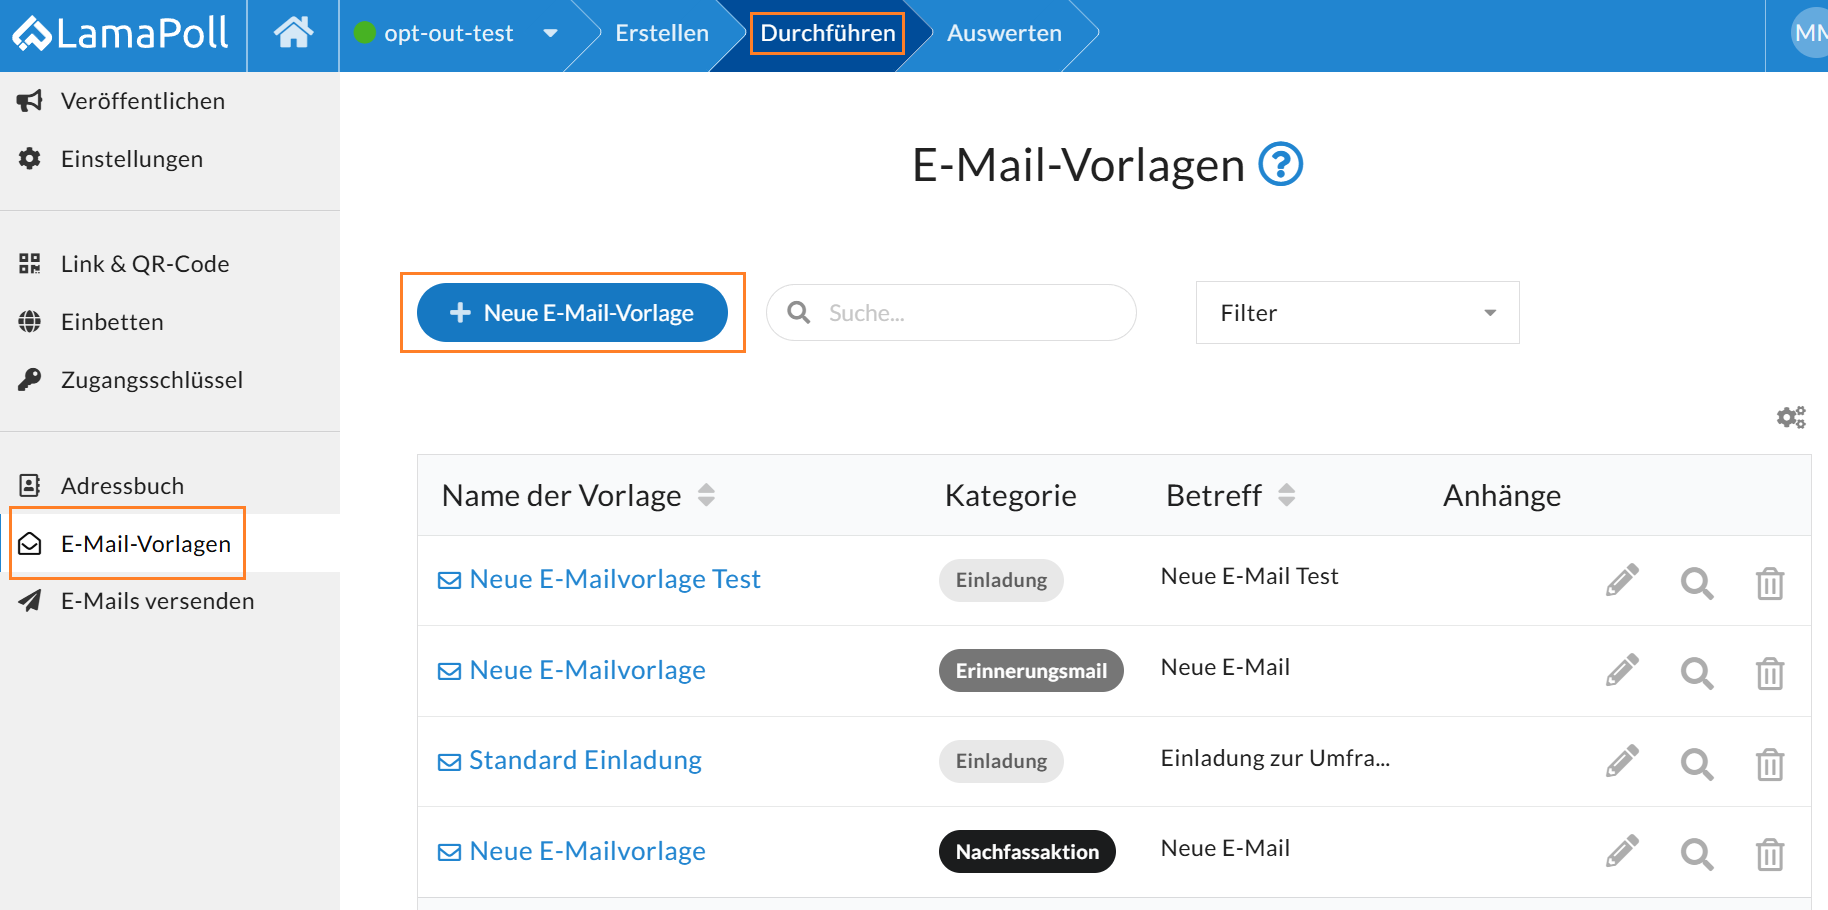Edit the Erinnerungsmail template with pencil icon
The height and width of the screenshot is (910, 1828).
click(1622, 670)
